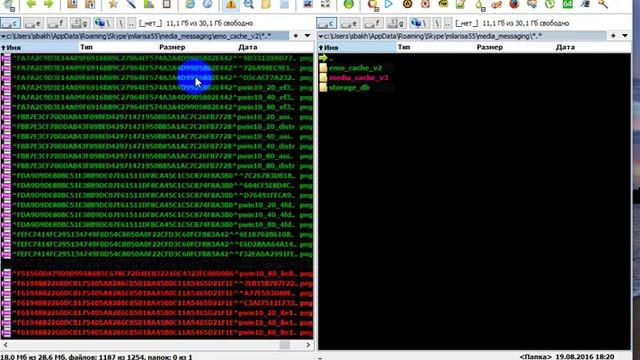Click arrow before left panel path
This screenshot has height=360, width=640.
click(3, 36)
